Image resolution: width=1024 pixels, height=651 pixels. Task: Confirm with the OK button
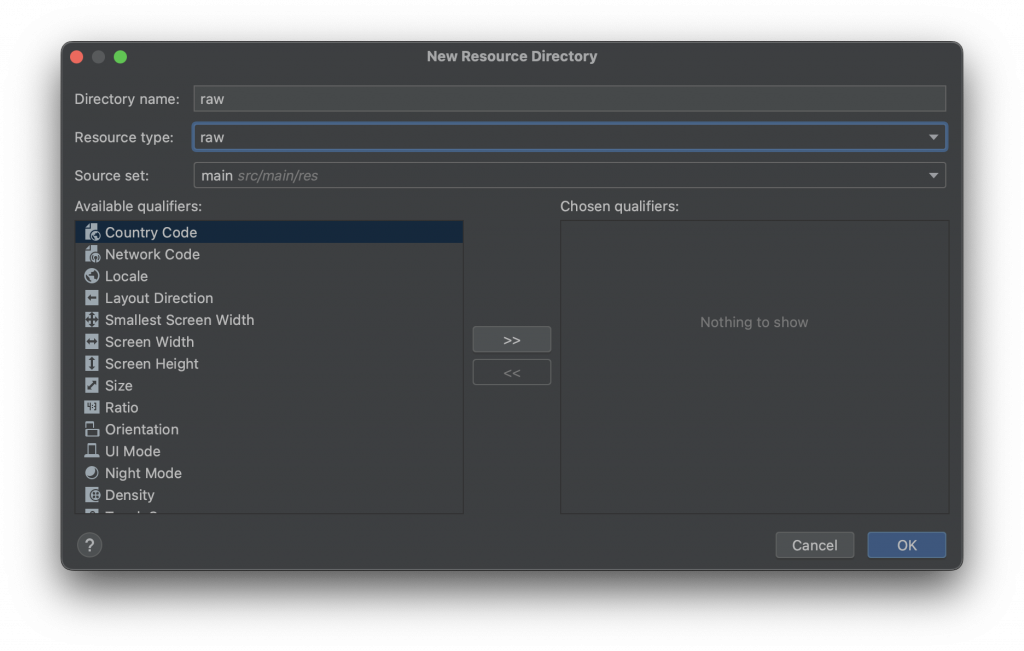(906, 545)
